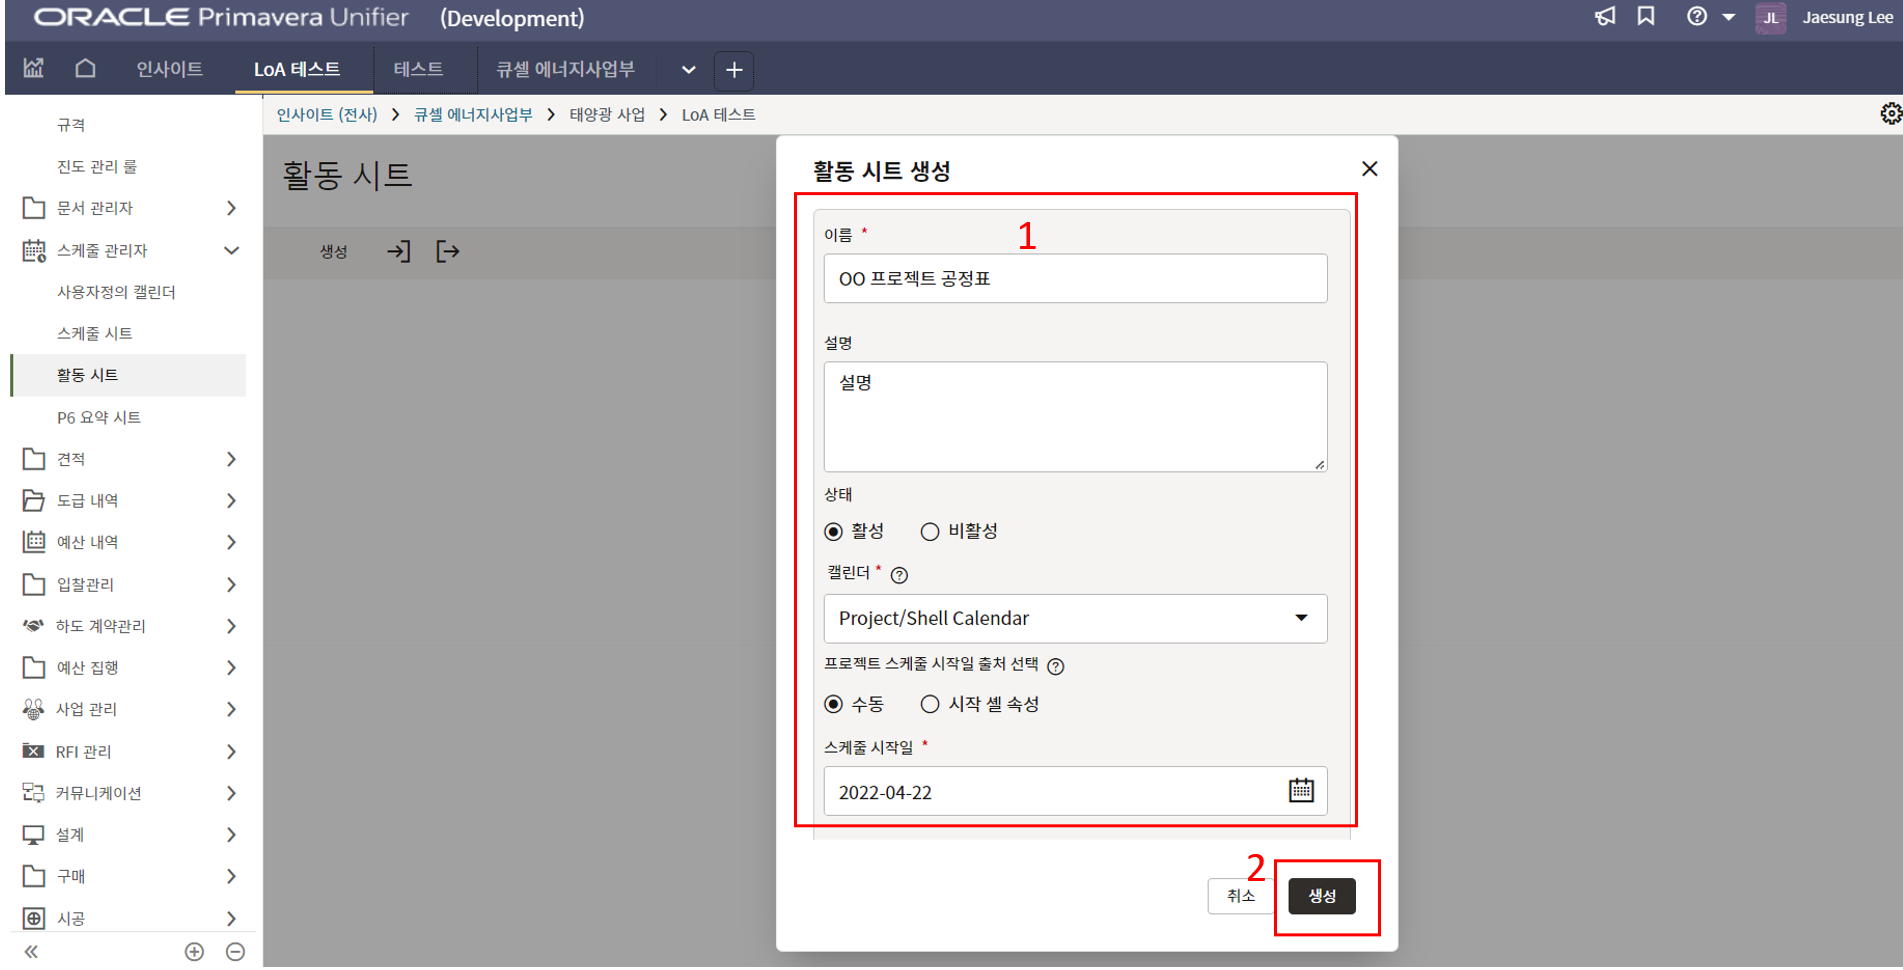Choose the 시작 셀 속성 radio option

click(x=930, y=705)
